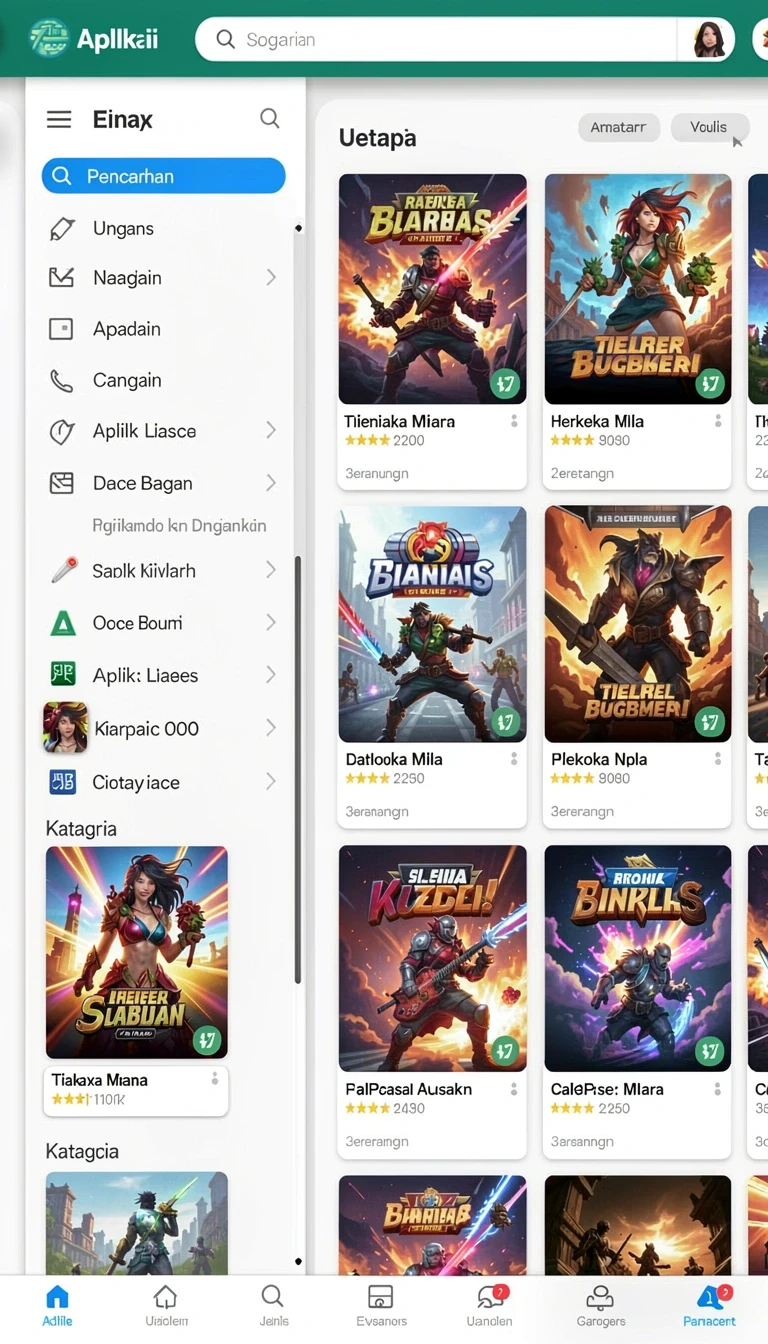This screenshot has width=768, height=1344.
Task: Open the Datlooka Mlla game cover
Action: point(433,624)
